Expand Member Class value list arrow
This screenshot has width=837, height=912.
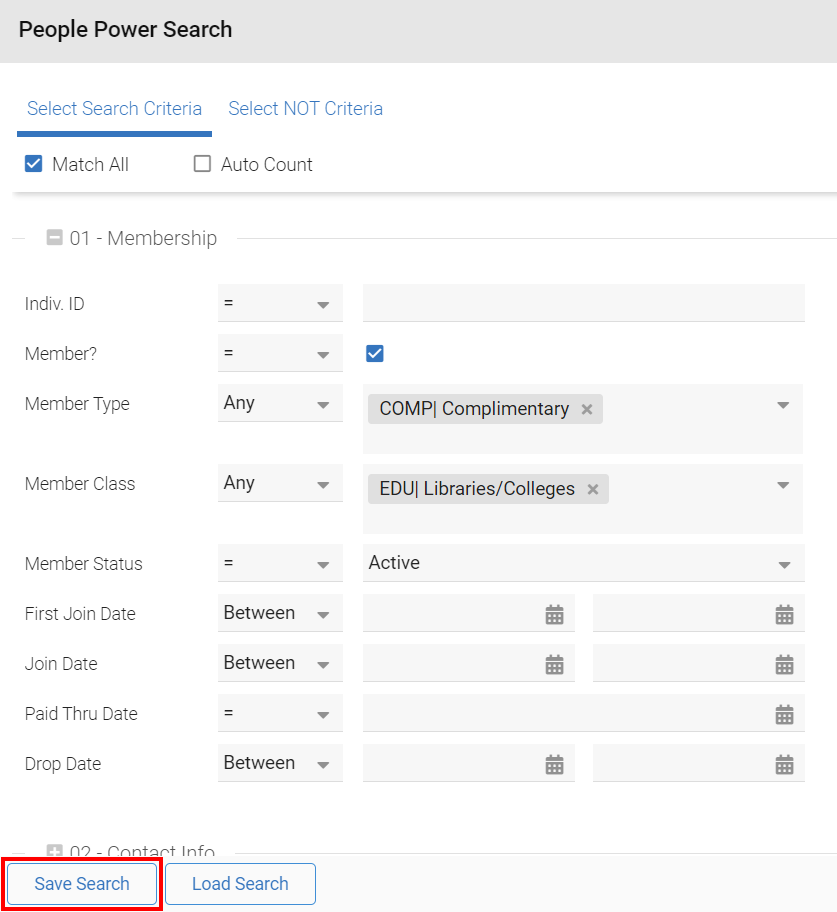point(783,485)
